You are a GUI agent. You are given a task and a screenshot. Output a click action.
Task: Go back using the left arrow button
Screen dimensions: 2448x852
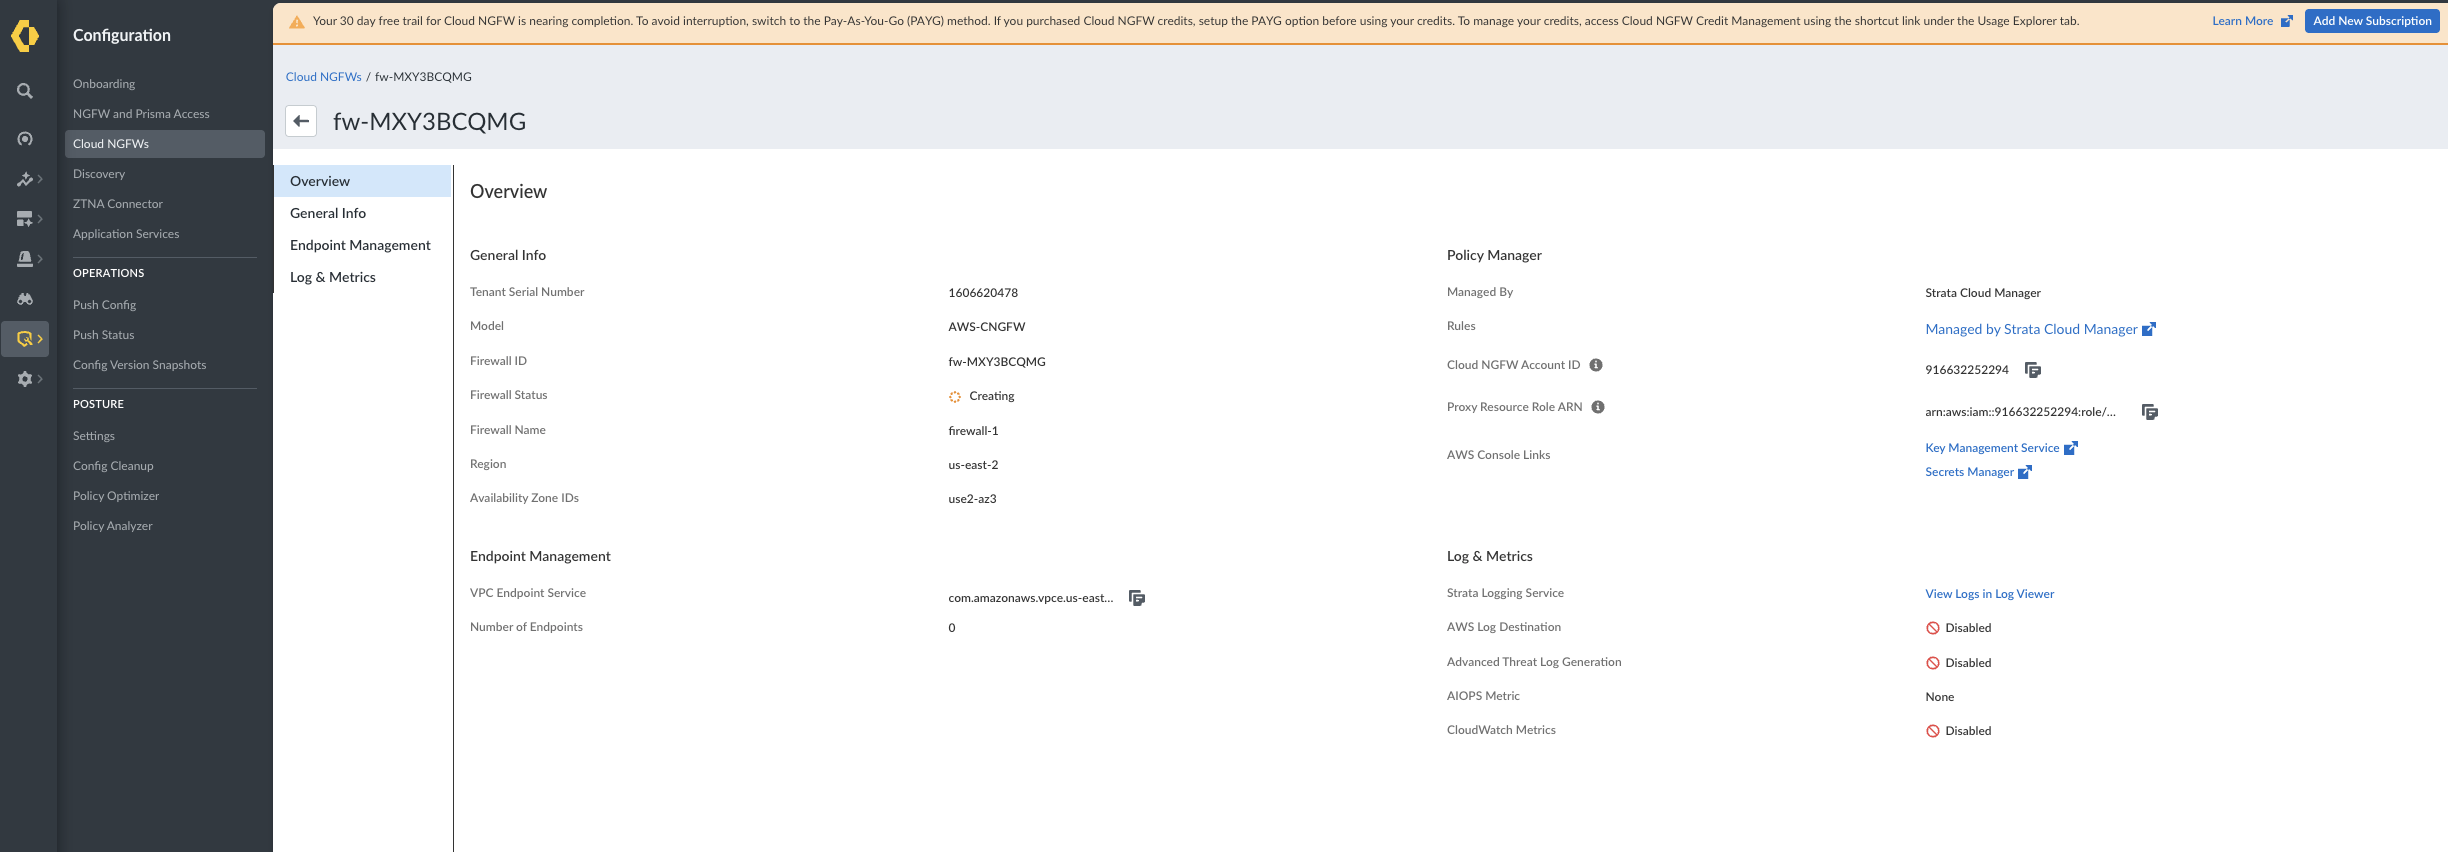coord(301,121)
